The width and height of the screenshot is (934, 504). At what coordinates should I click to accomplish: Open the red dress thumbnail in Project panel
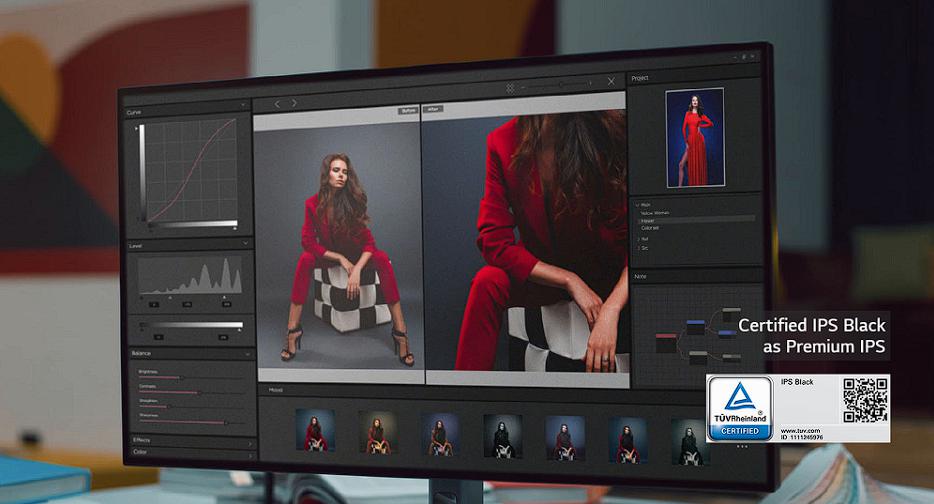695,137
